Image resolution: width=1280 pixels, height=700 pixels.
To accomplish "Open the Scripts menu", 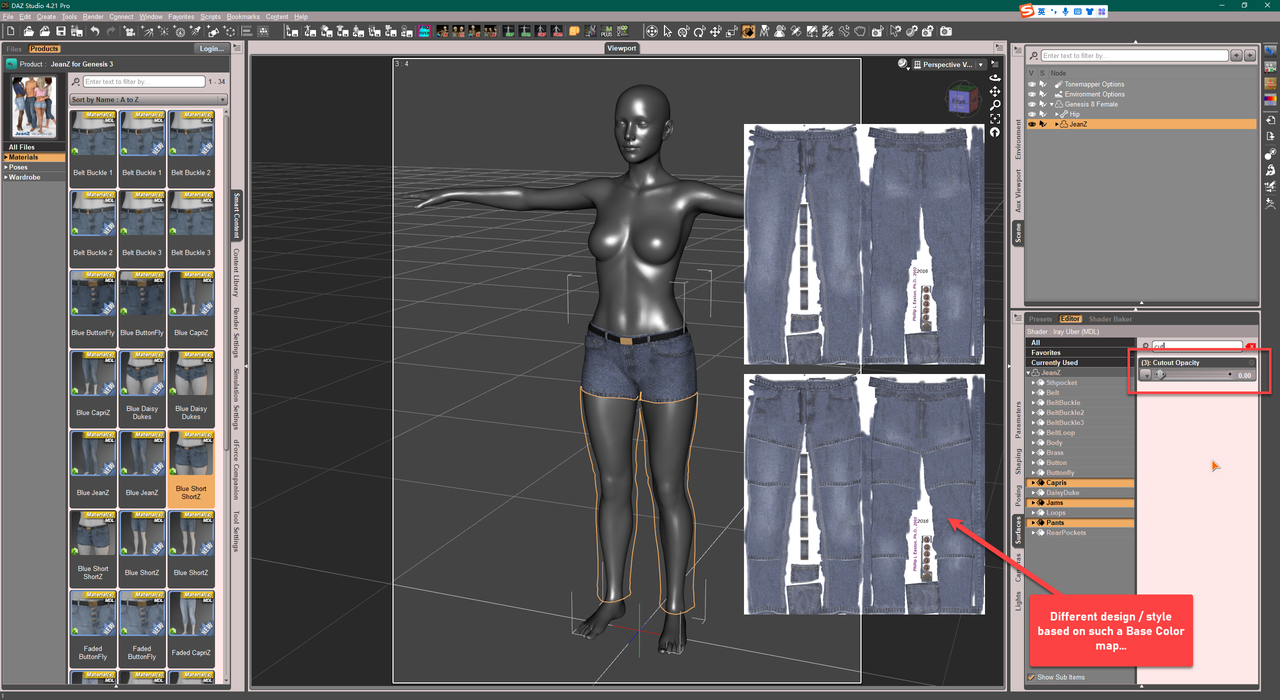I will [211, 17].
